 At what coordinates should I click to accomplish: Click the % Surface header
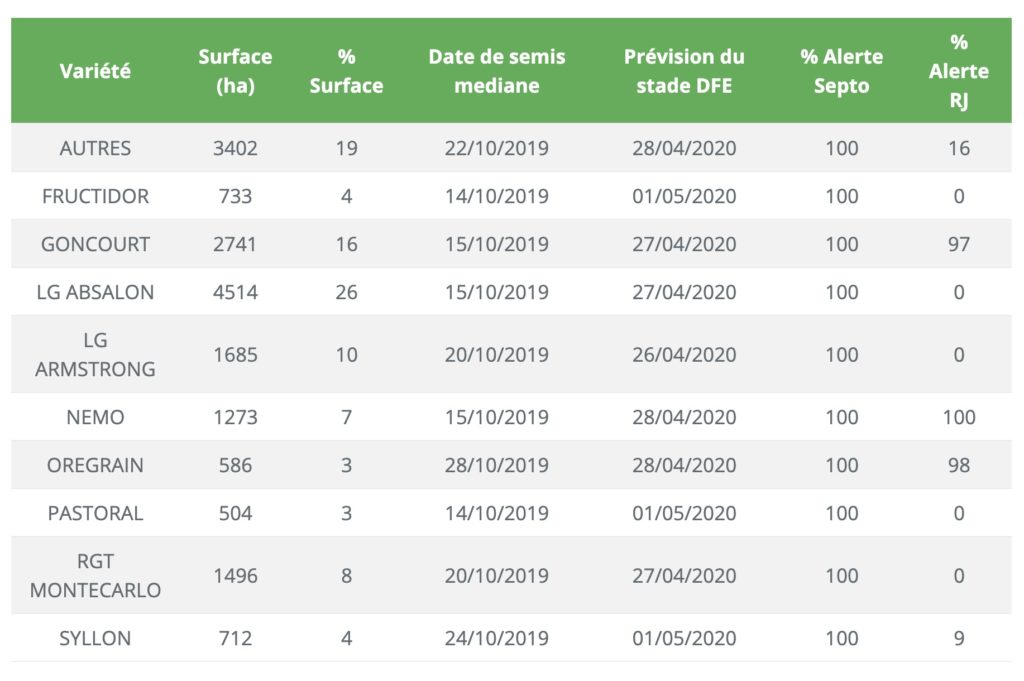pyautogui.click(x=346, y=71)
